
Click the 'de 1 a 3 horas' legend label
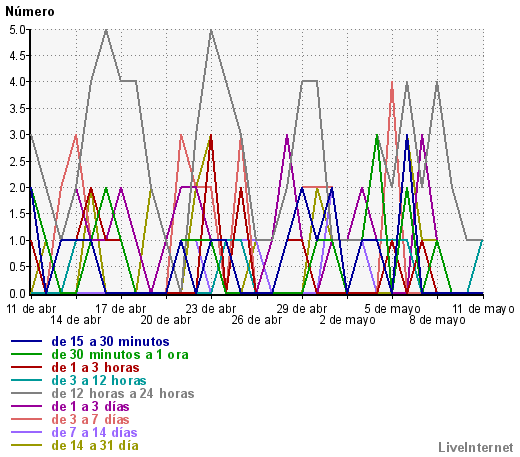pyautogui.click(x=95, y=367)
